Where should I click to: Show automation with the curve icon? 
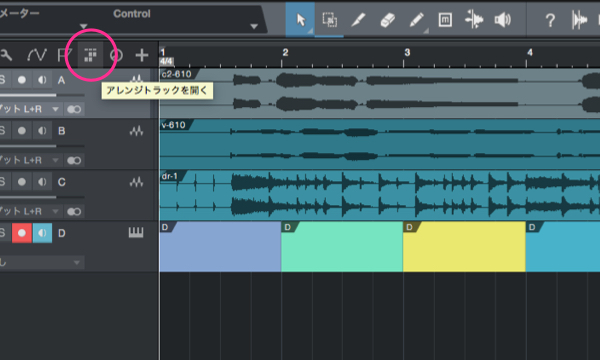(x=37, y=55)
